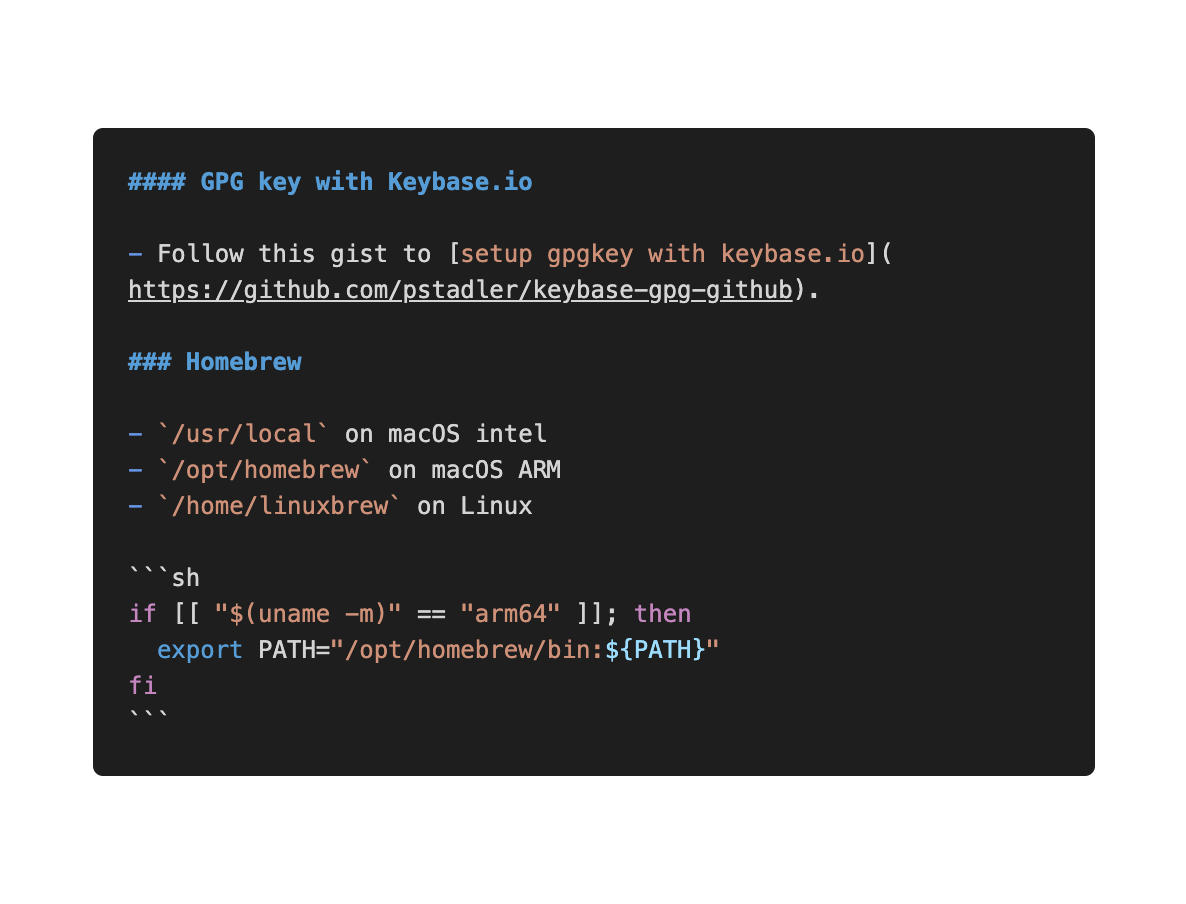Click the 'export' keyword
Image resolution: width=1186 pixels, height=904 pixels.
click(200, 651)
